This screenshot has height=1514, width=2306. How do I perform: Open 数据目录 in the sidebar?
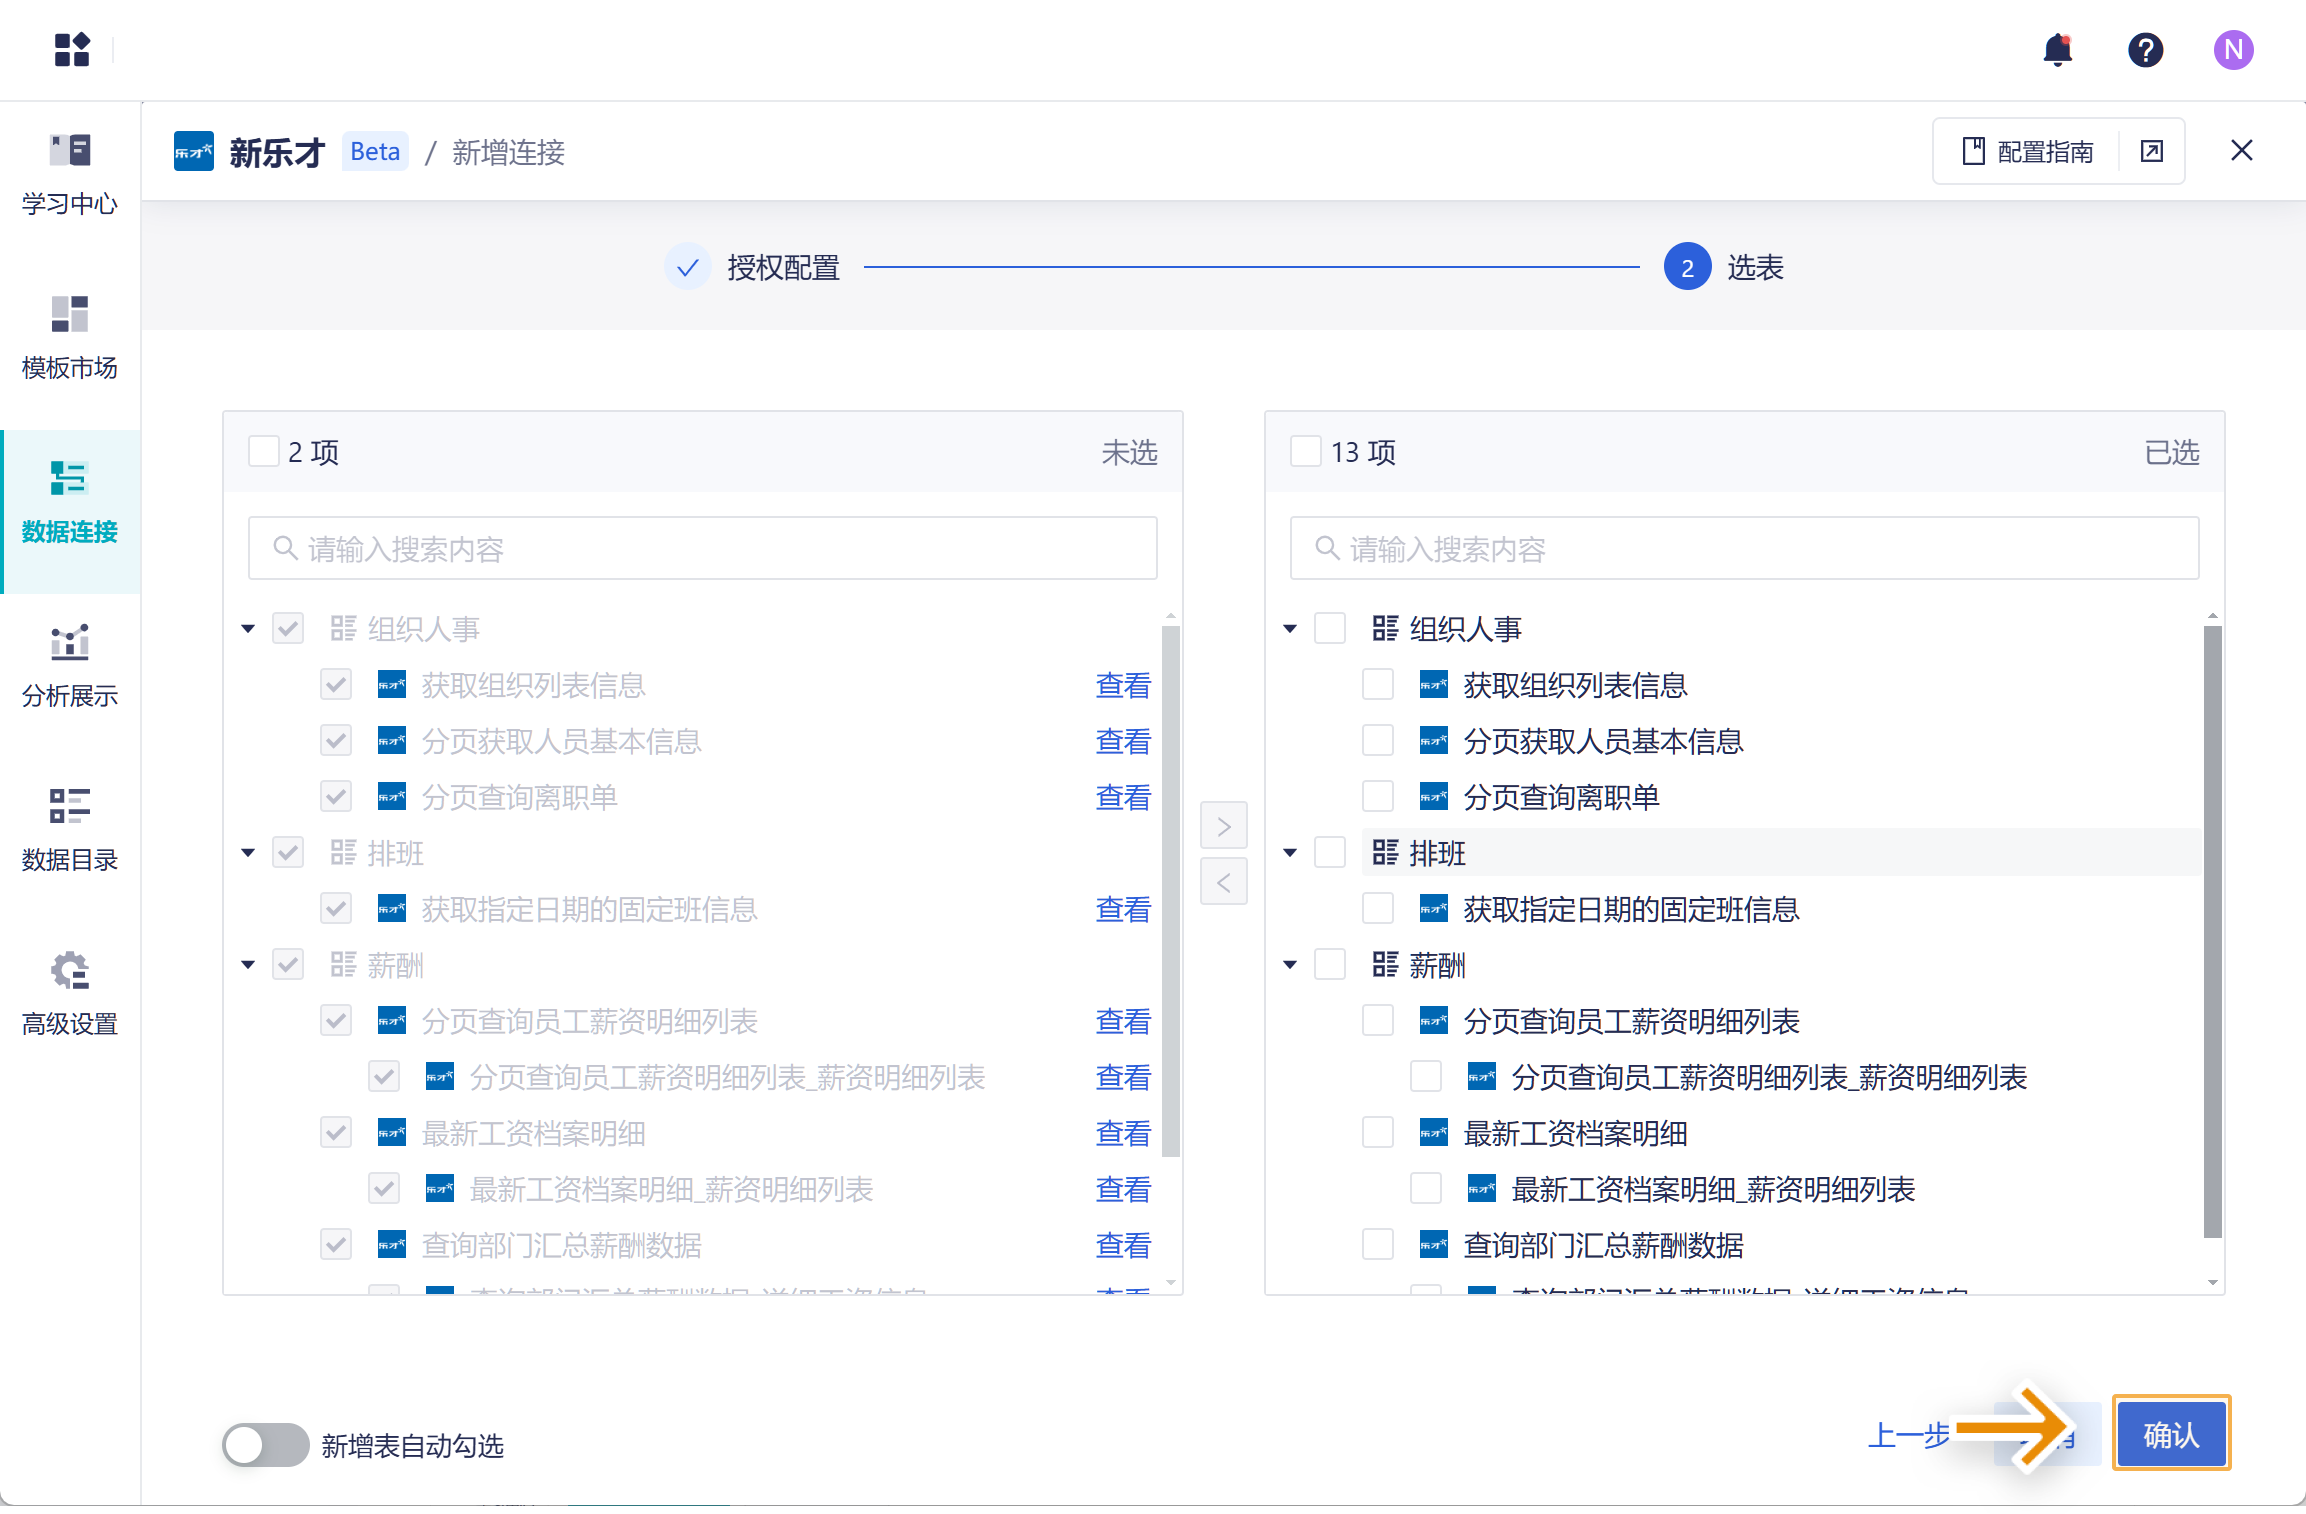[70, 831]
